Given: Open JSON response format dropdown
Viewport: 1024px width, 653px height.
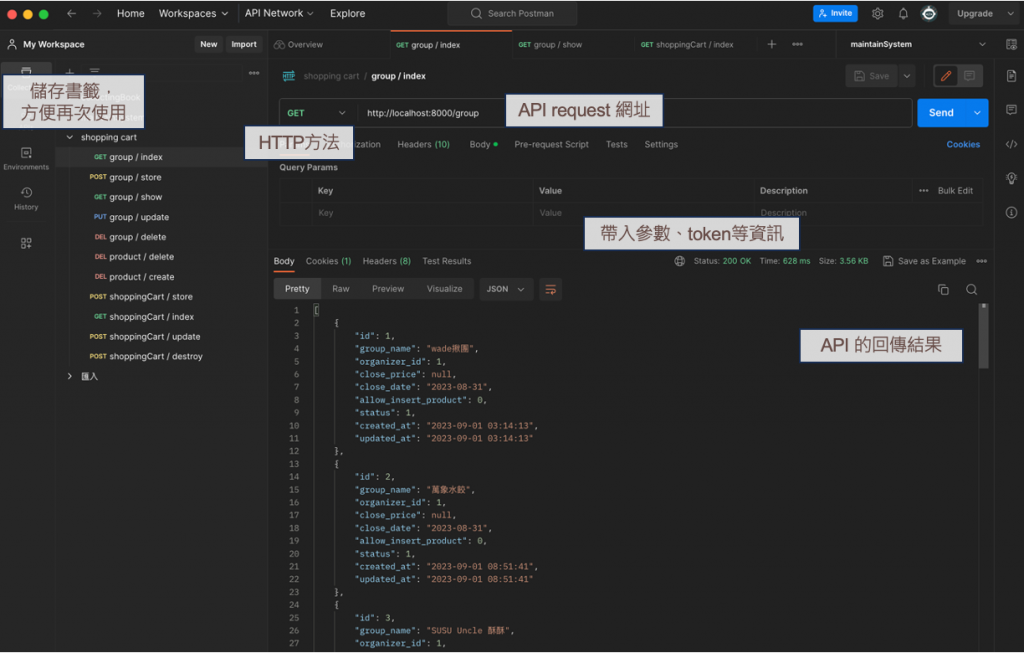Looking at the screenshot, I should tap(505, 289).
